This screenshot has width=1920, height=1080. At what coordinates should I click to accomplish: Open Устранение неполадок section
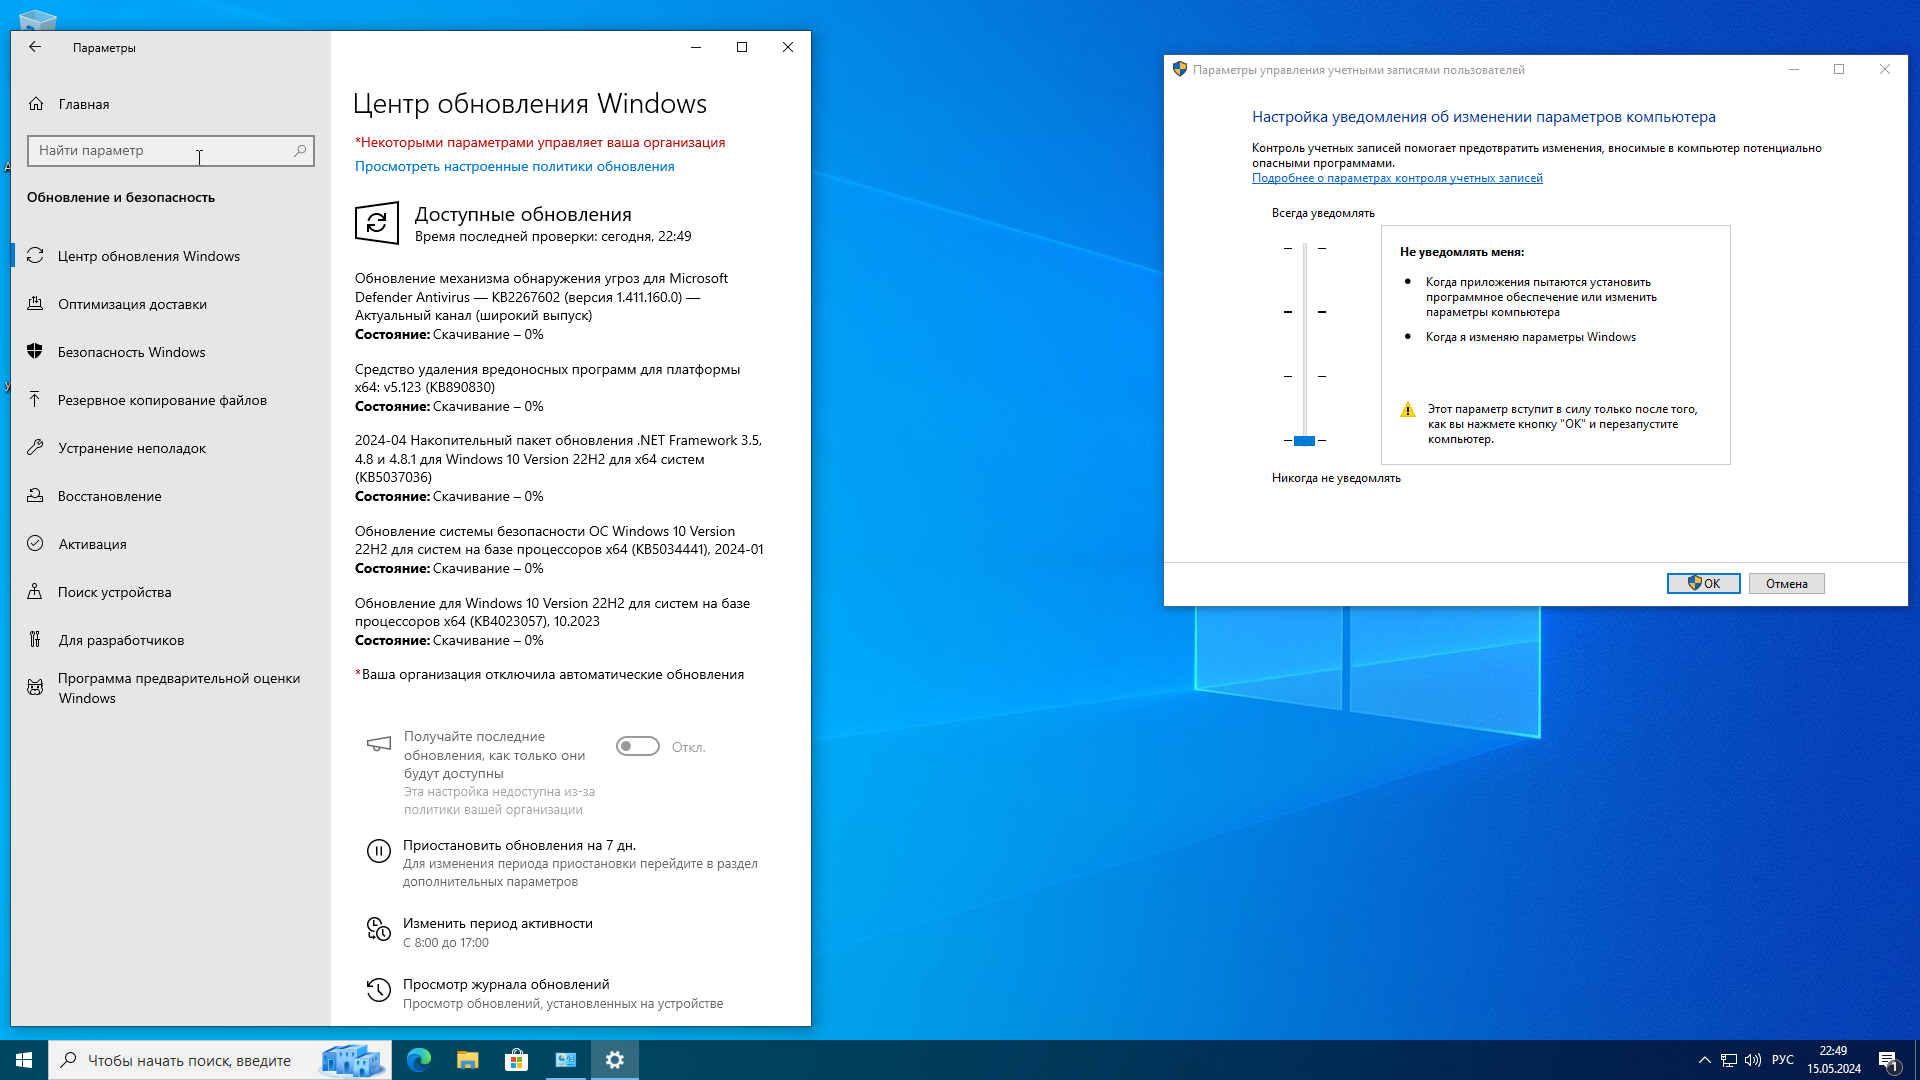[x=170, y=448]
